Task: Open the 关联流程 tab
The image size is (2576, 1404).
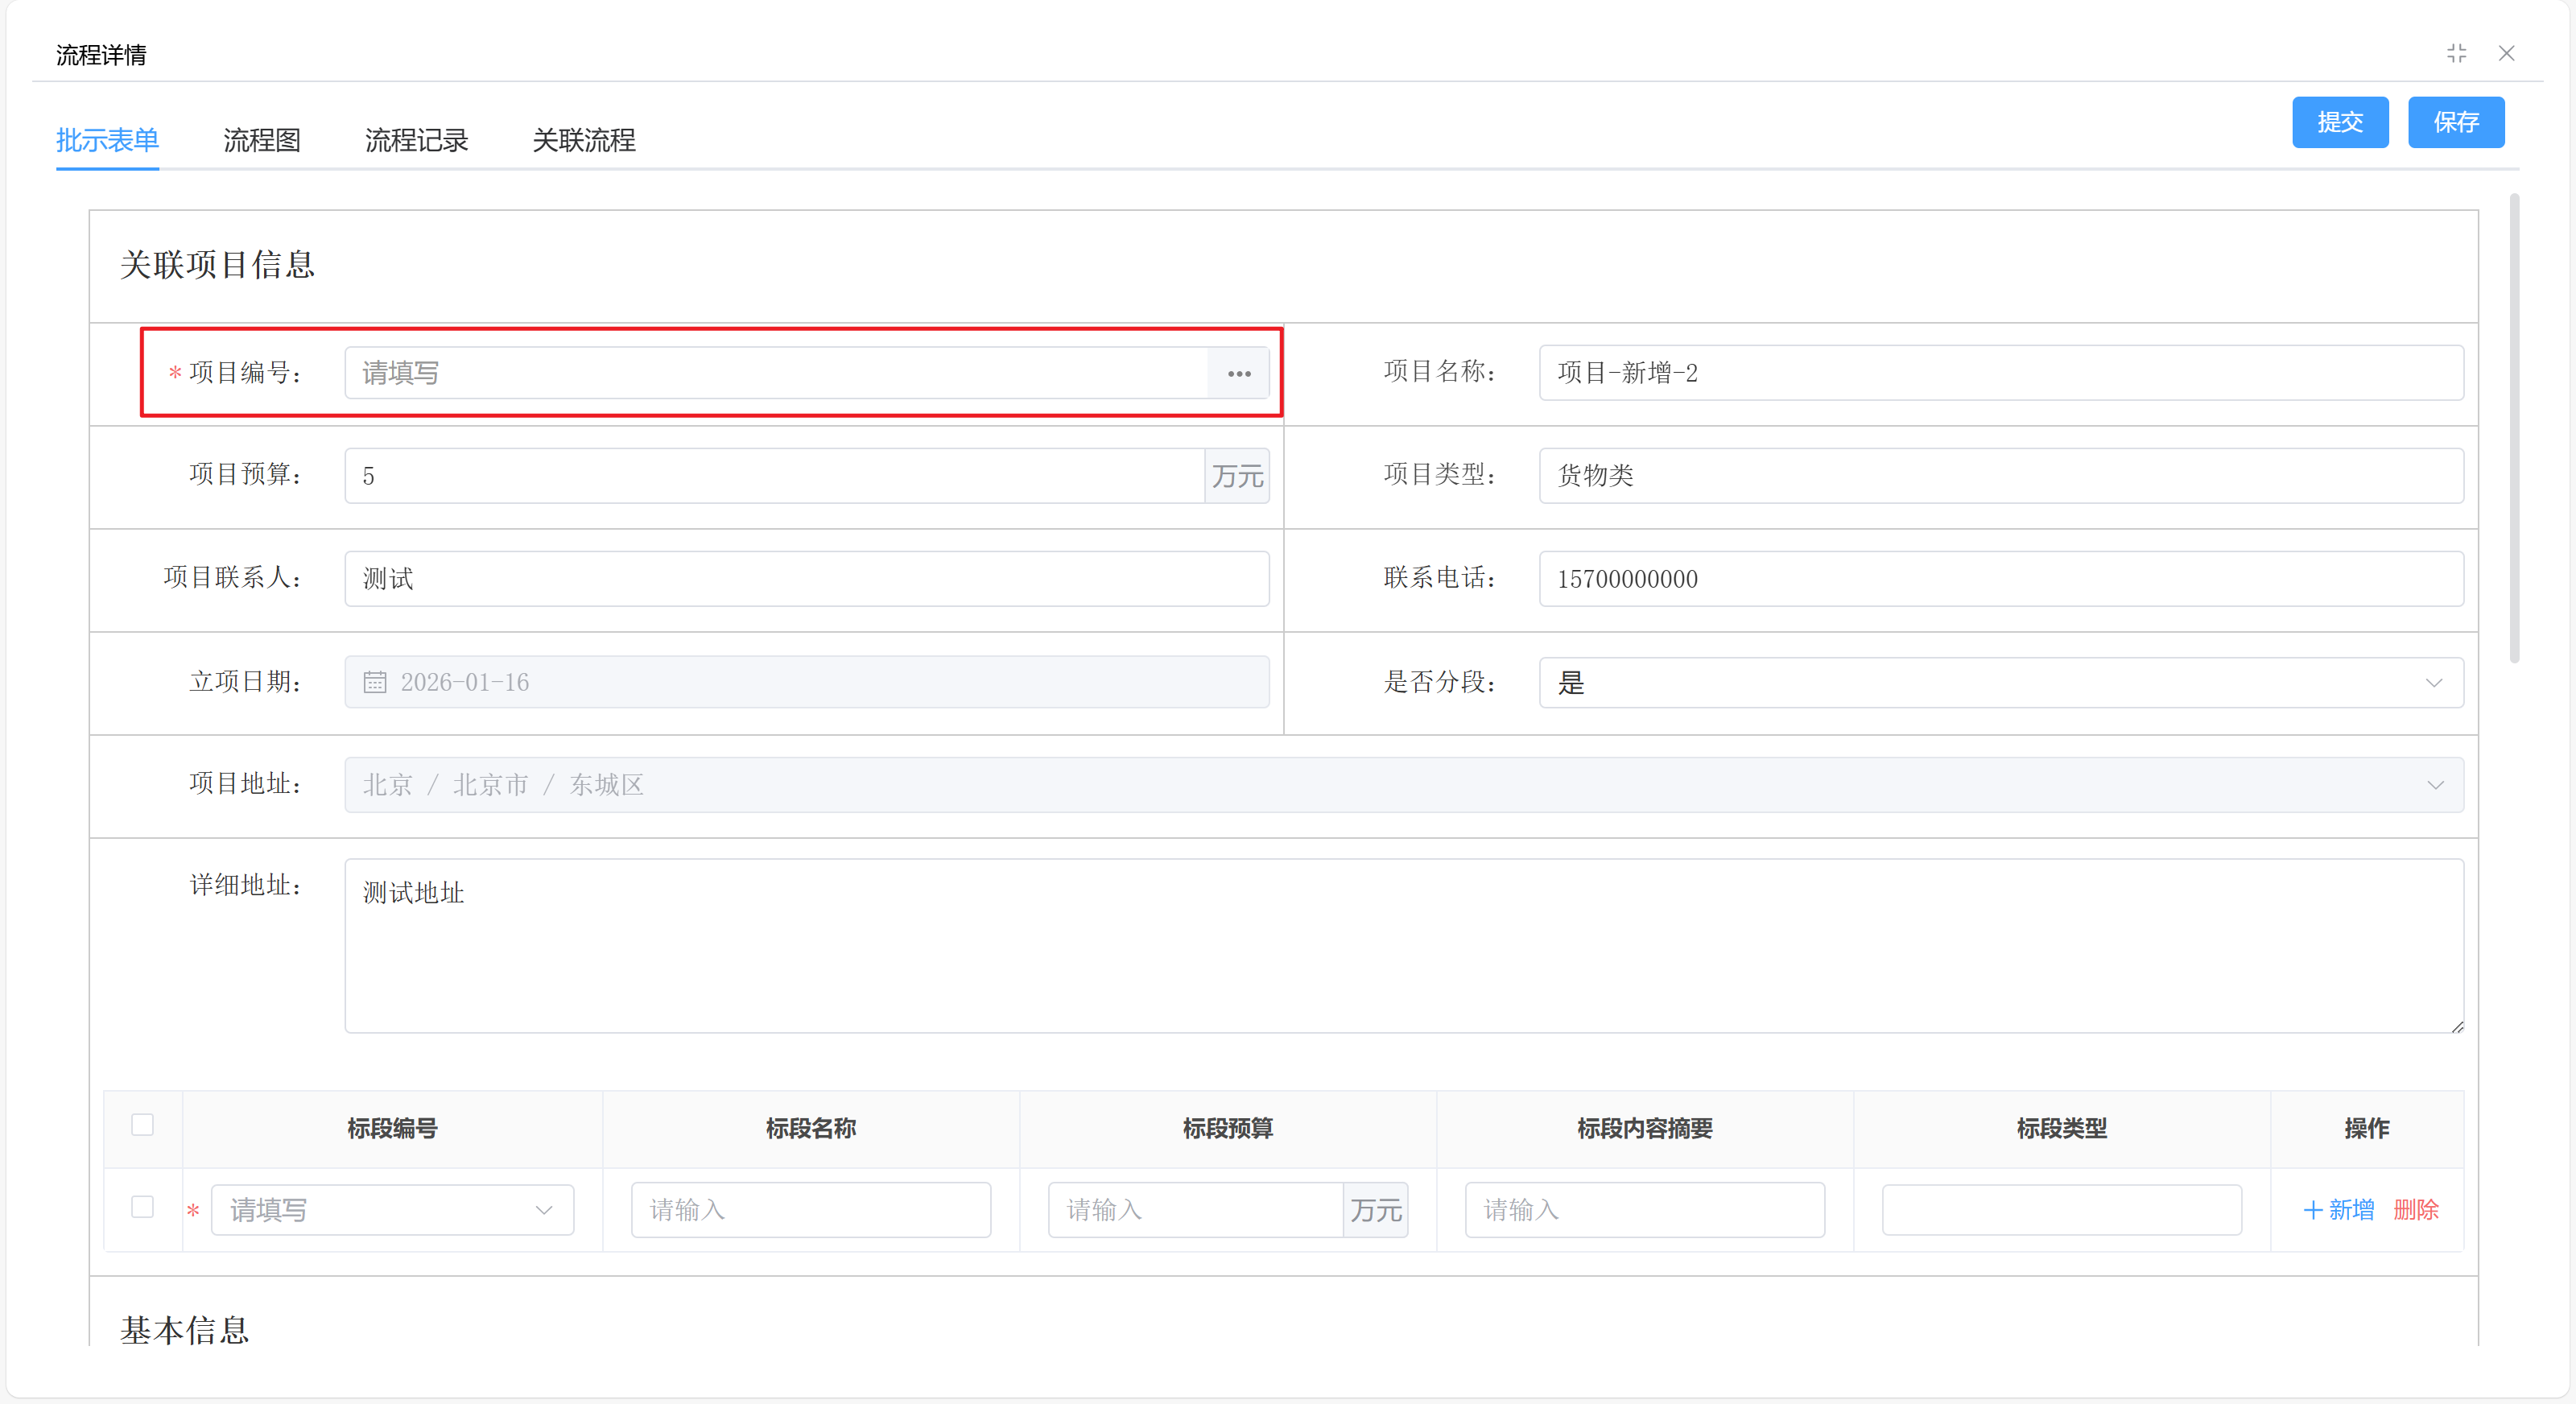Action: point(584,140)
